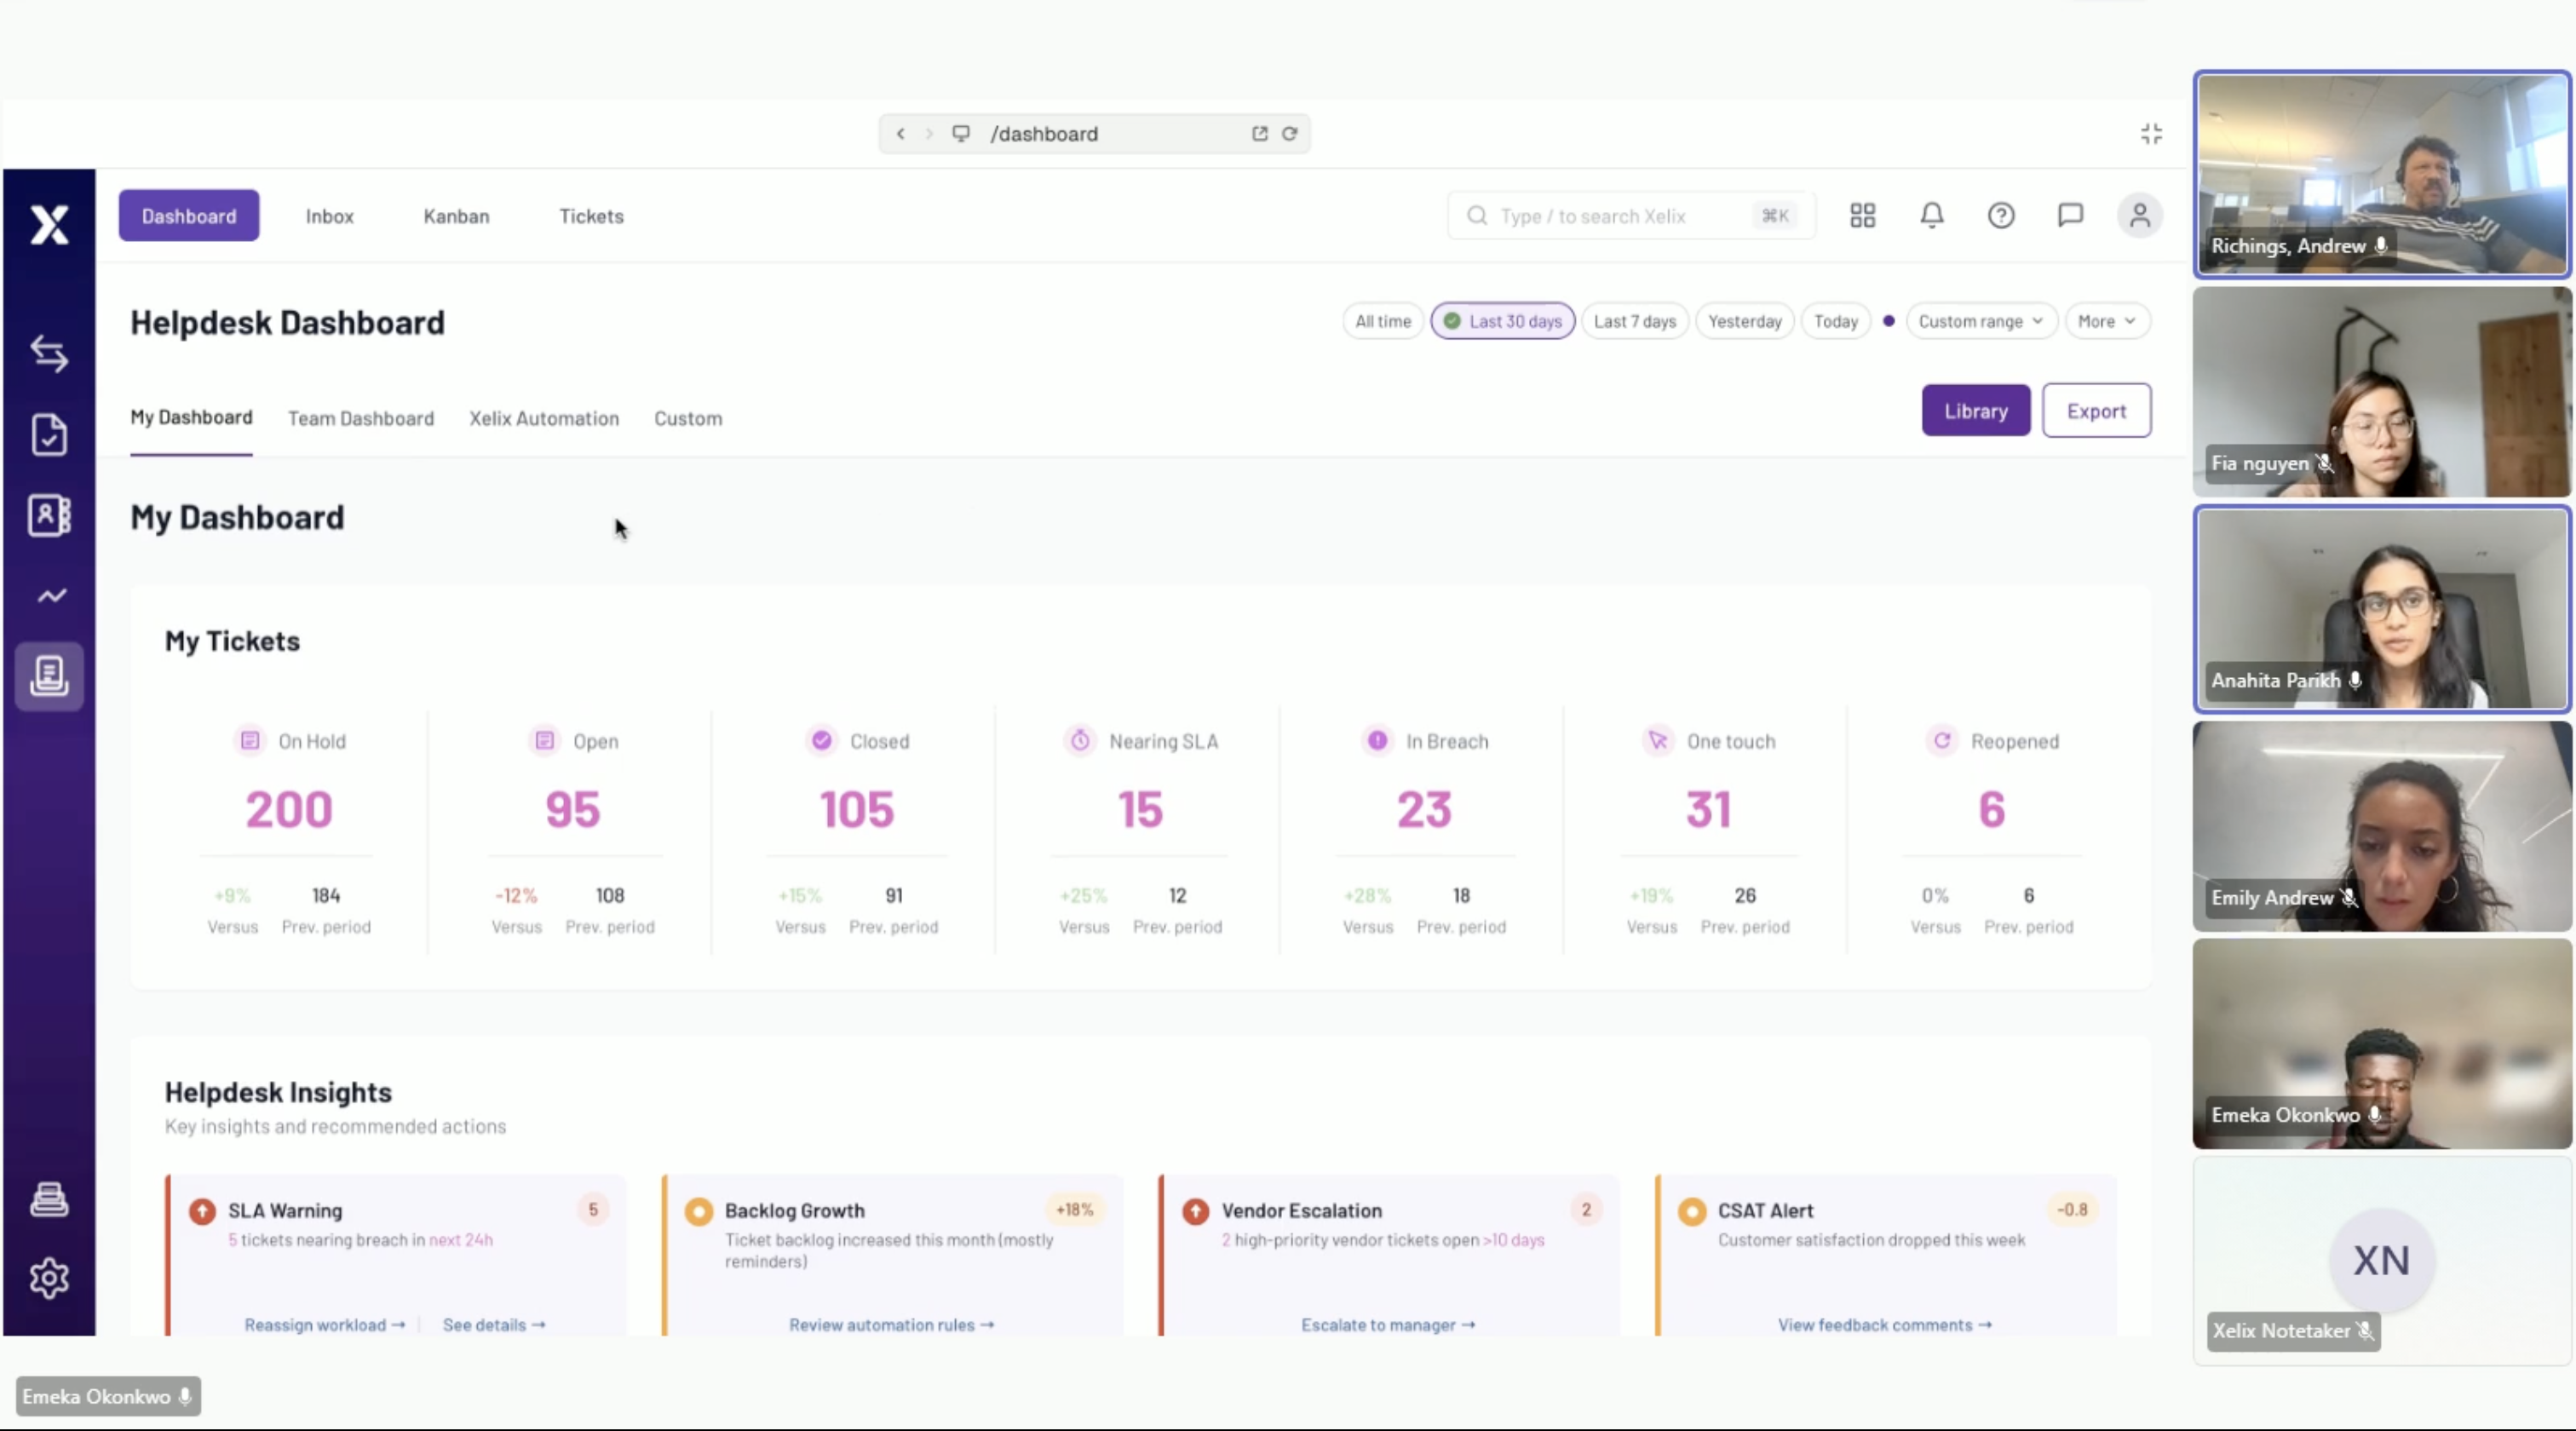This screenshot has height=1431, width=2576.
Task: Open the help question mark icon
Action: 2001,216
